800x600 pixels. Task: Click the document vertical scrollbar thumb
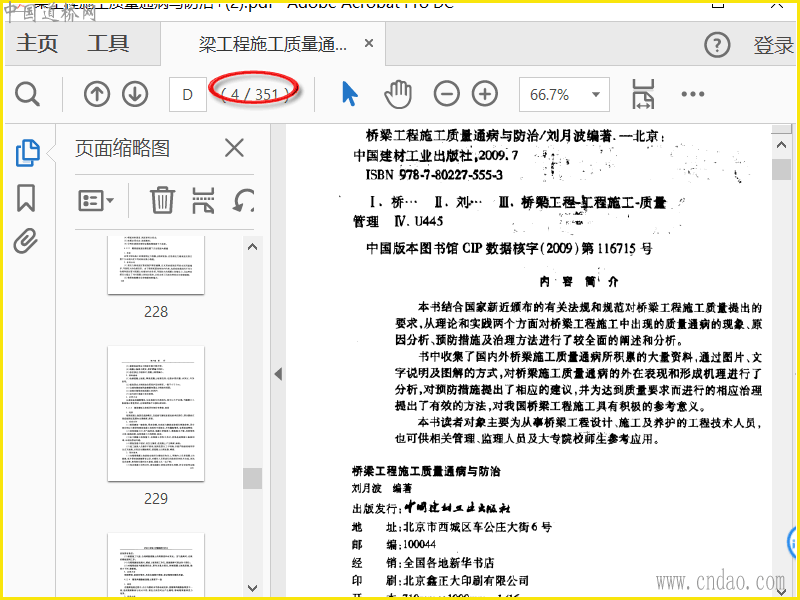coord(781,169)
